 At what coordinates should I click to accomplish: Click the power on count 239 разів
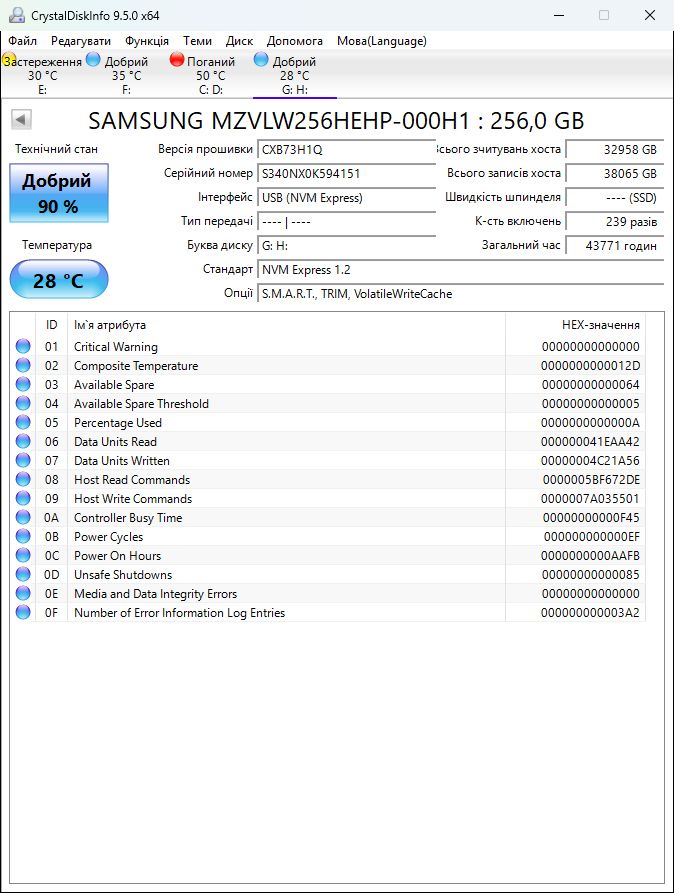point(615,222)
